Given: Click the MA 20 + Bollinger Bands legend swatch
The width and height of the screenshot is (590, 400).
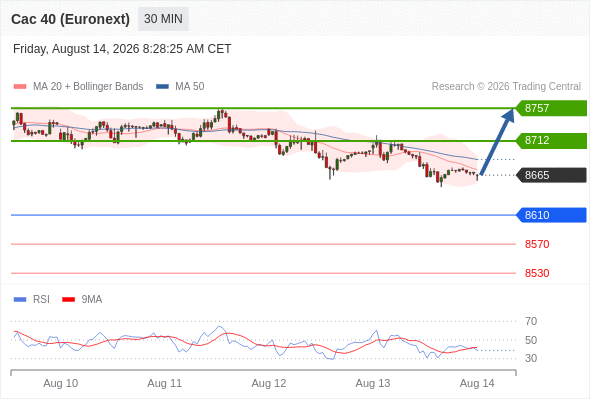Looking at the screenshot, I should point(20,87).
